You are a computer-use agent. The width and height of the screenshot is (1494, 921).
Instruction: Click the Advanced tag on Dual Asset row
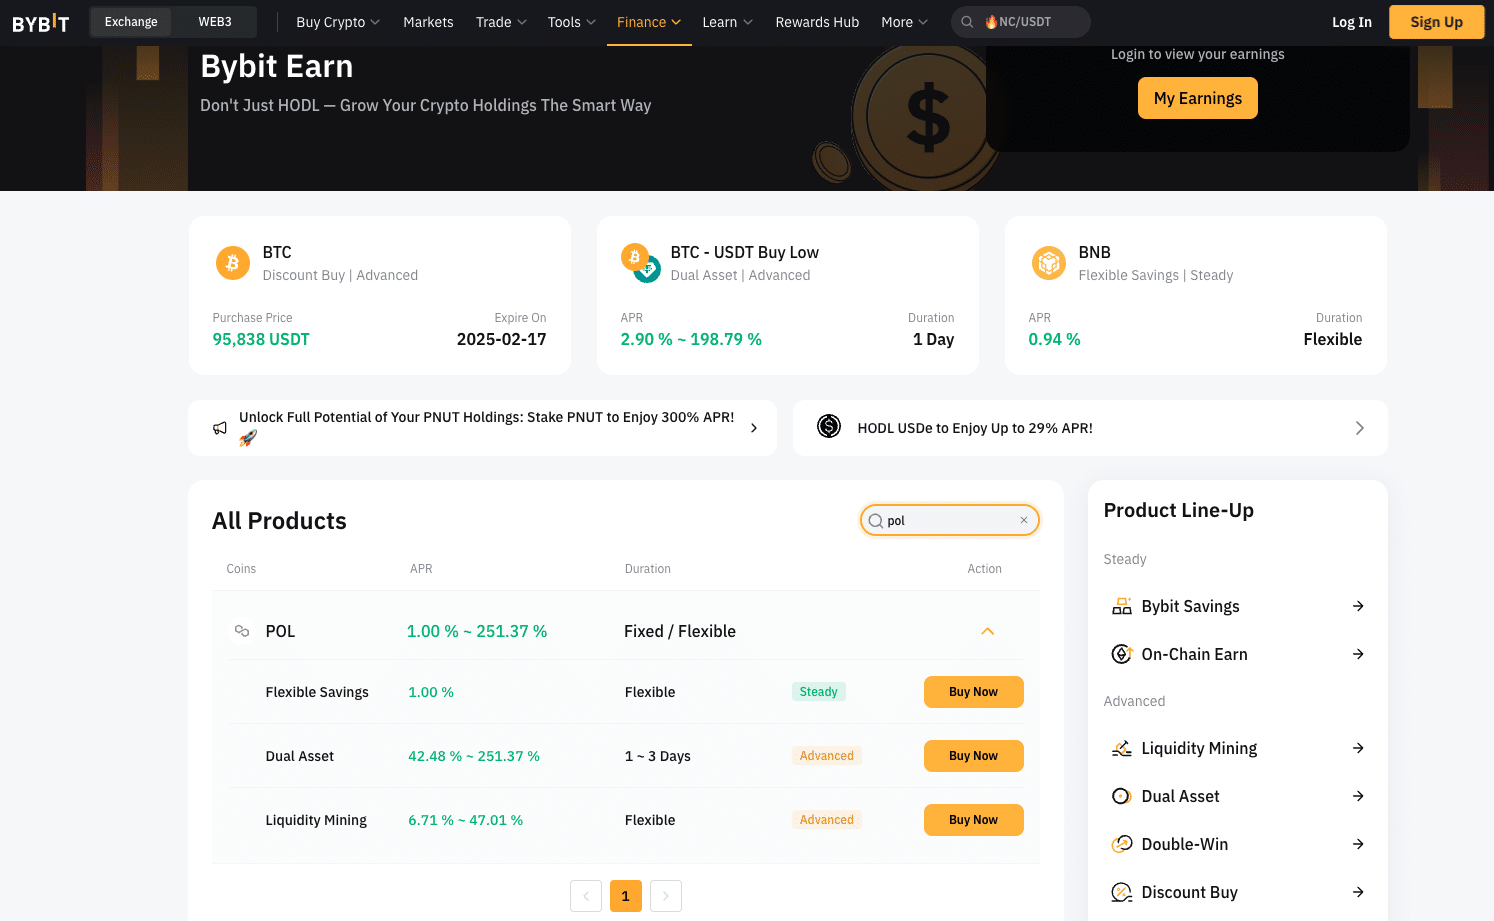pos(827,756)
